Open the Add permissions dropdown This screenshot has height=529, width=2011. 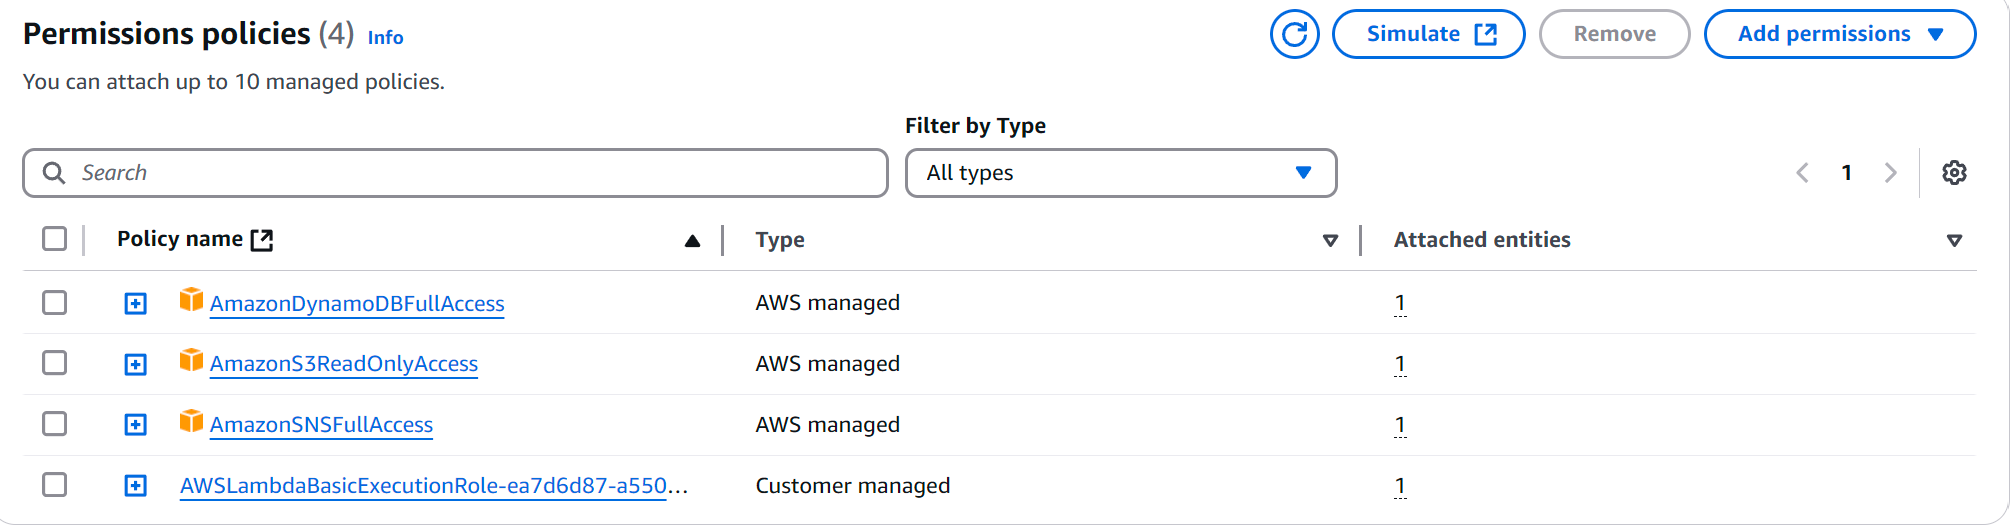click(1840, 34)
